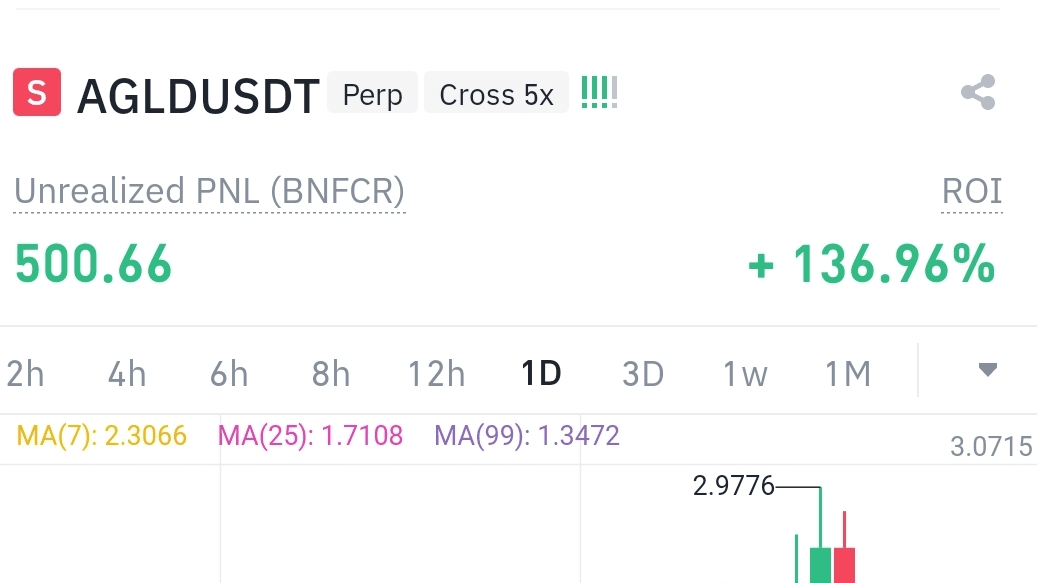Toggle the Perp contract badge
Image resolution: width=1037 pixels, height=583 pixels.
(371, 93)
